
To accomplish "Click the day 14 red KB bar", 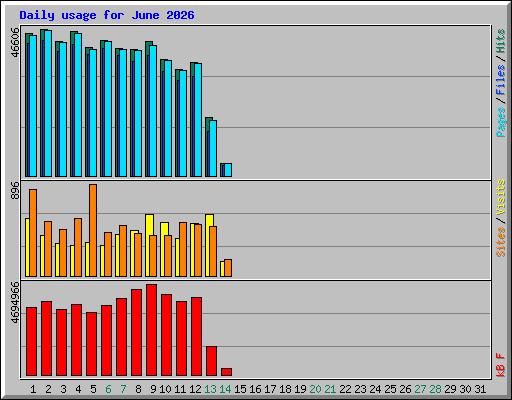I will click(226, 372).
